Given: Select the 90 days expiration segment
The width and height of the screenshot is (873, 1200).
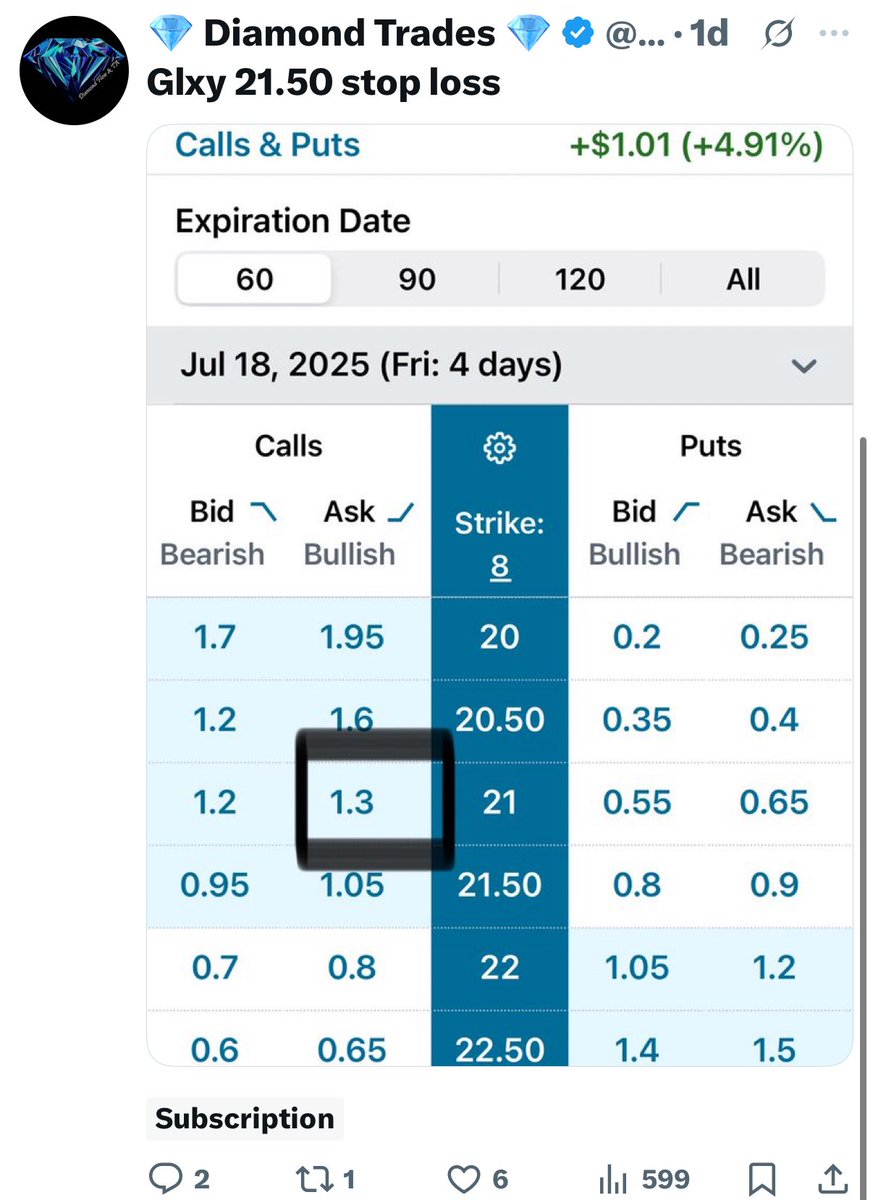Looking at the screenshot, I should pos(417,278).
